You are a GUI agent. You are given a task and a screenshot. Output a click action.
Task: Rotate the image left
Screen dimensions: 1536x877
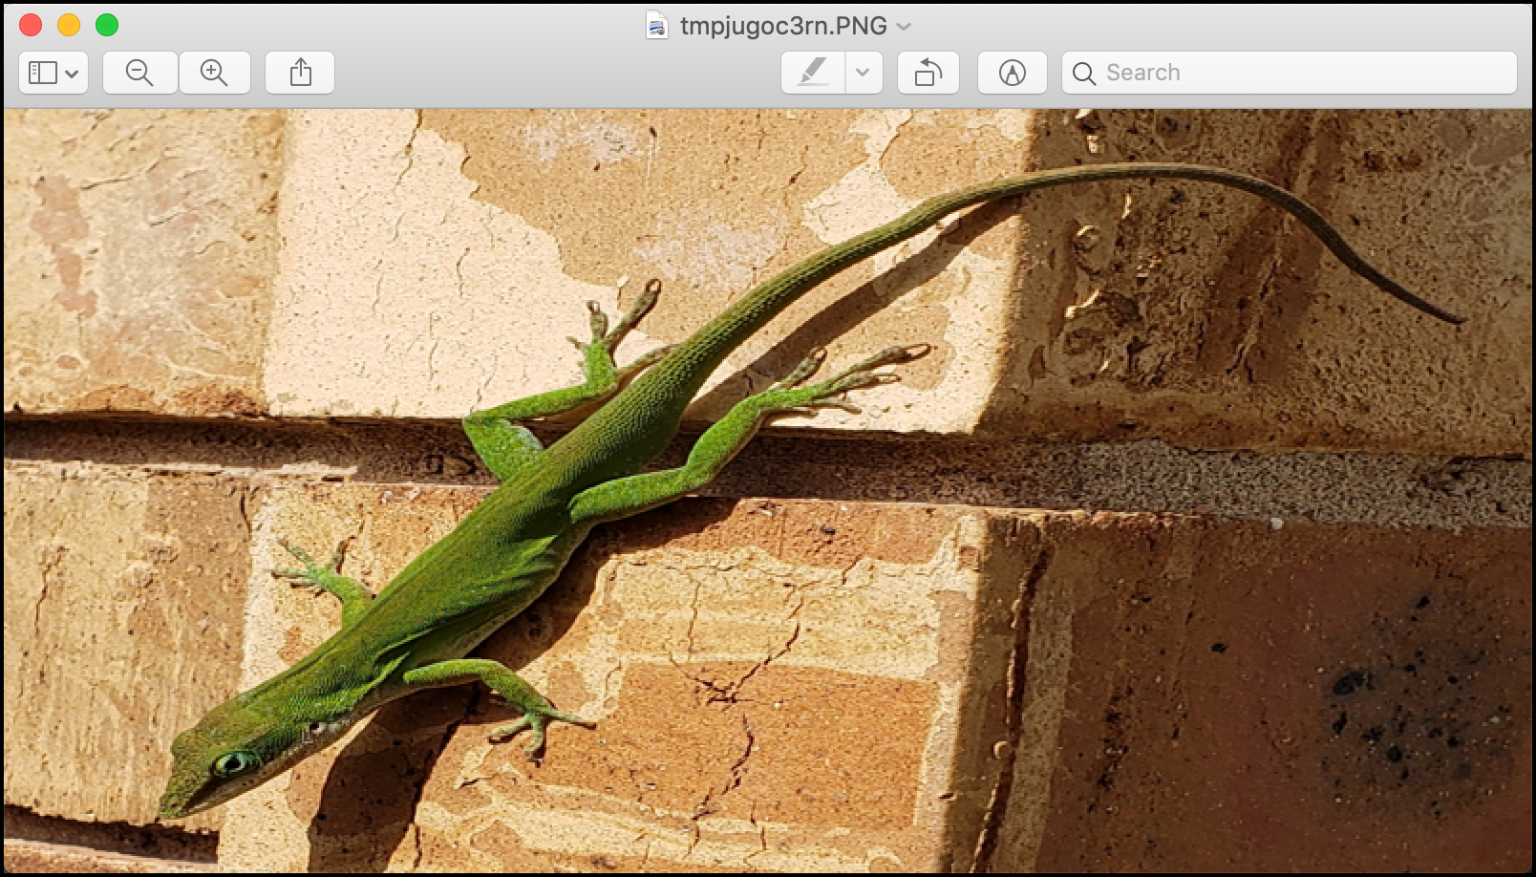click(928, 73)
